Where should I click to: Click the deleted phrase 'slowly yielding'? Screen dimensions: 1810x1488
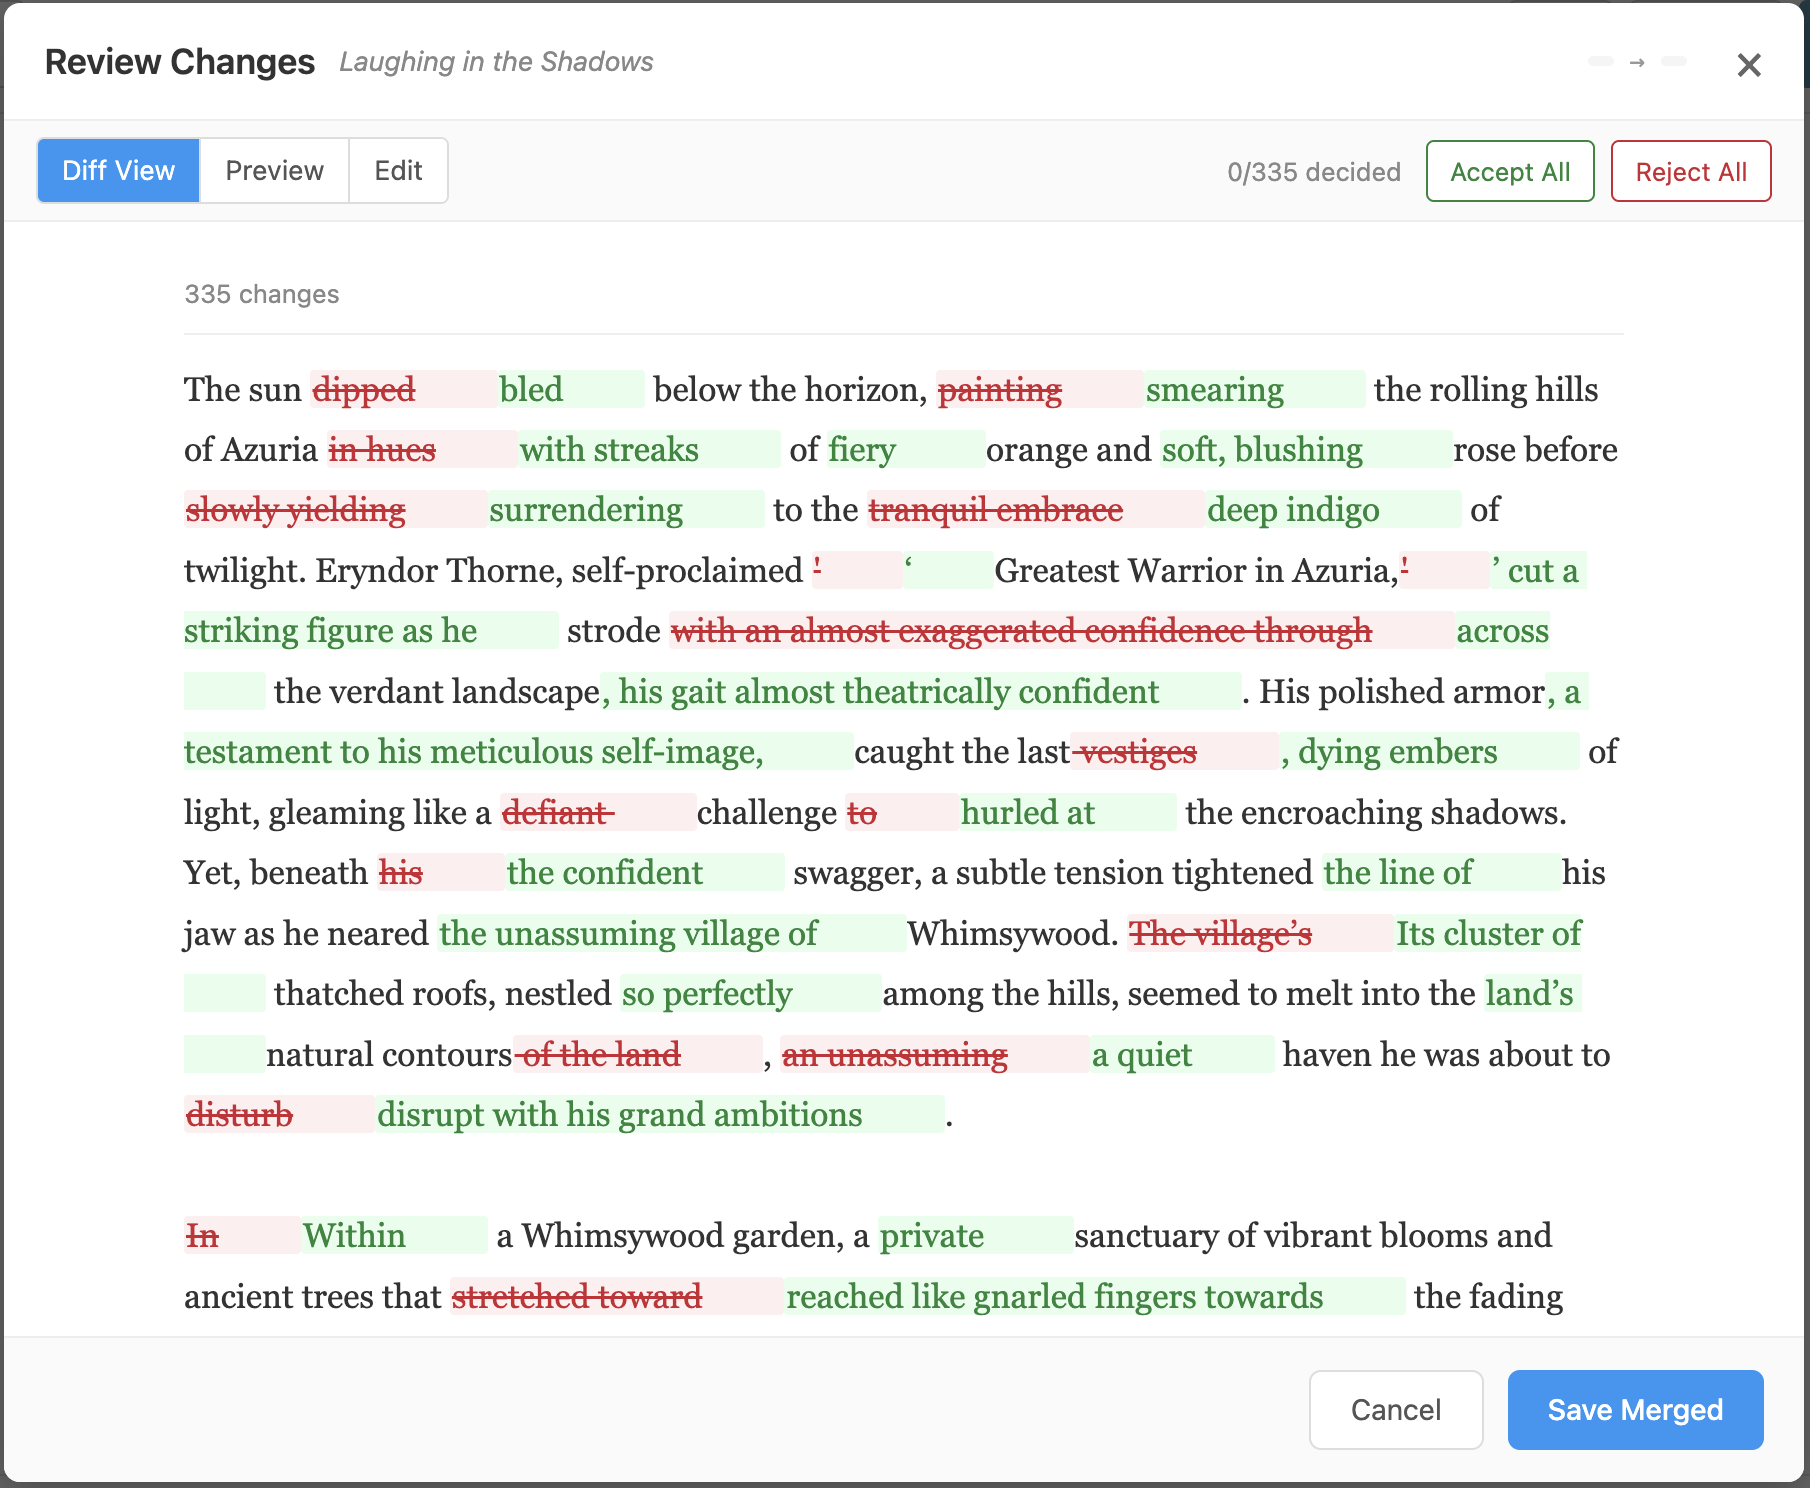[x=296, y=510]
